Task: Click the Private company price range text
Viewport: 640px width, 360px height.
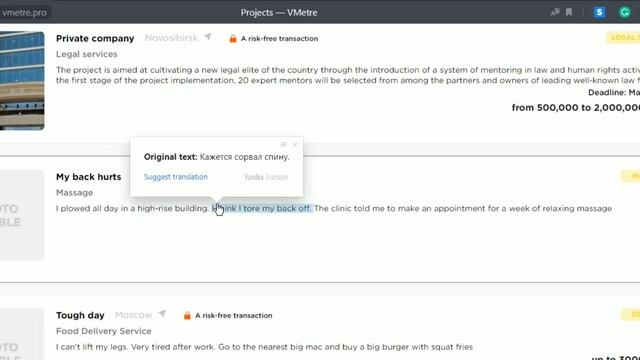Action: [x=576, y=108]
